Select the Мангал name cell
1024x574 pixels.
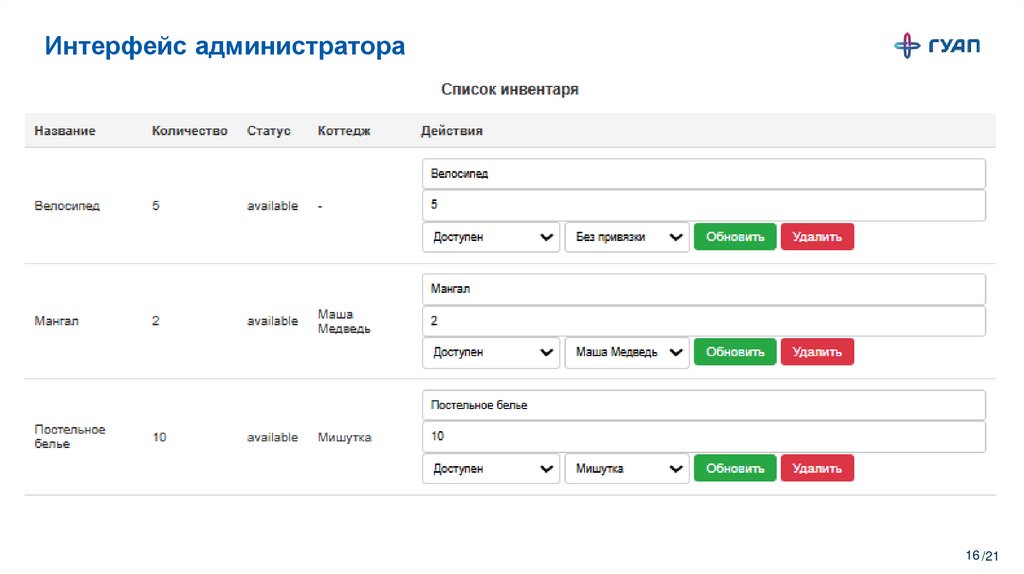click(56, 321)
